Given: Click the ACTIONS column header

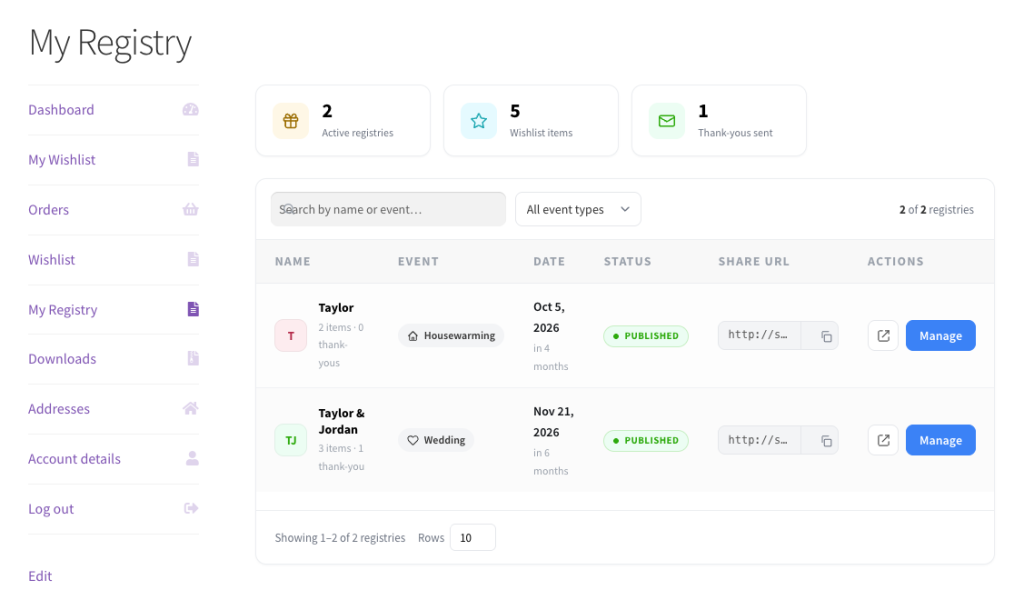Looking at the screenshot, I should click(895, 261).
